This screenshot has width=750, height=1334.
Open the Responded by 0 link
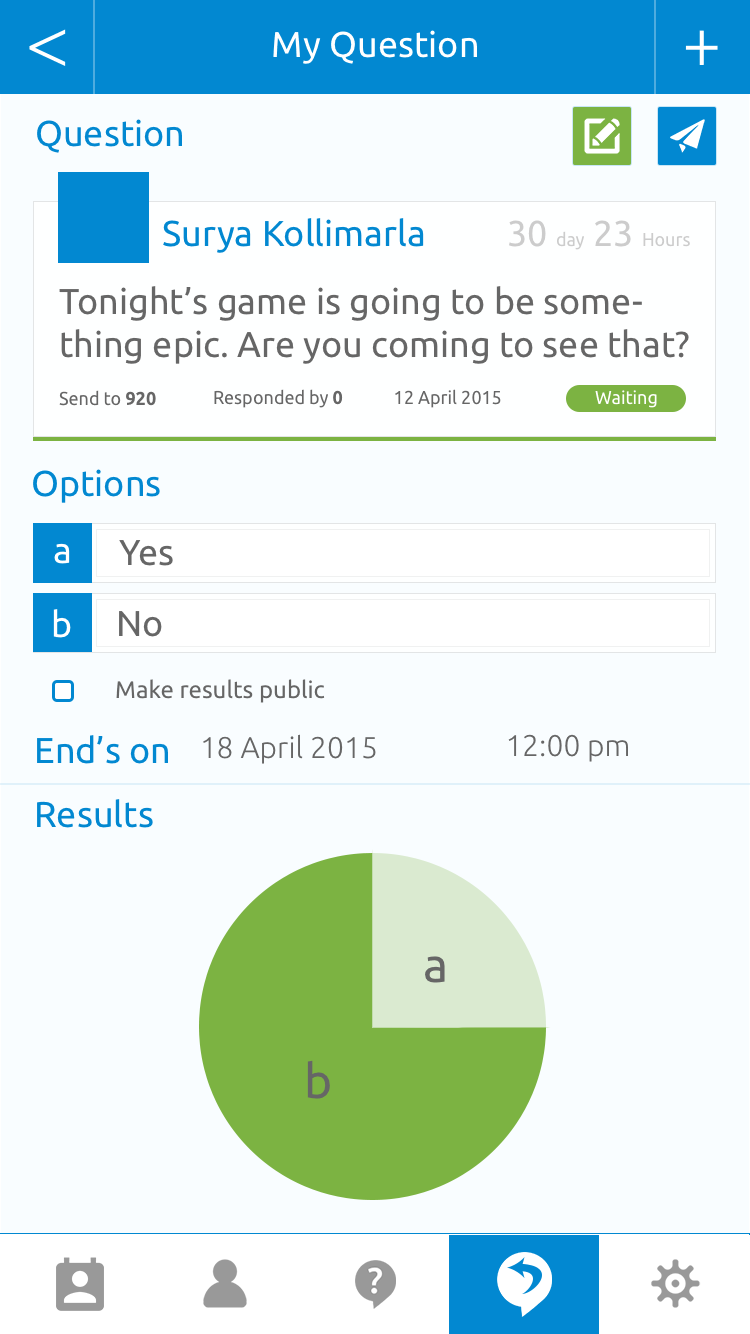click(277, 397)
